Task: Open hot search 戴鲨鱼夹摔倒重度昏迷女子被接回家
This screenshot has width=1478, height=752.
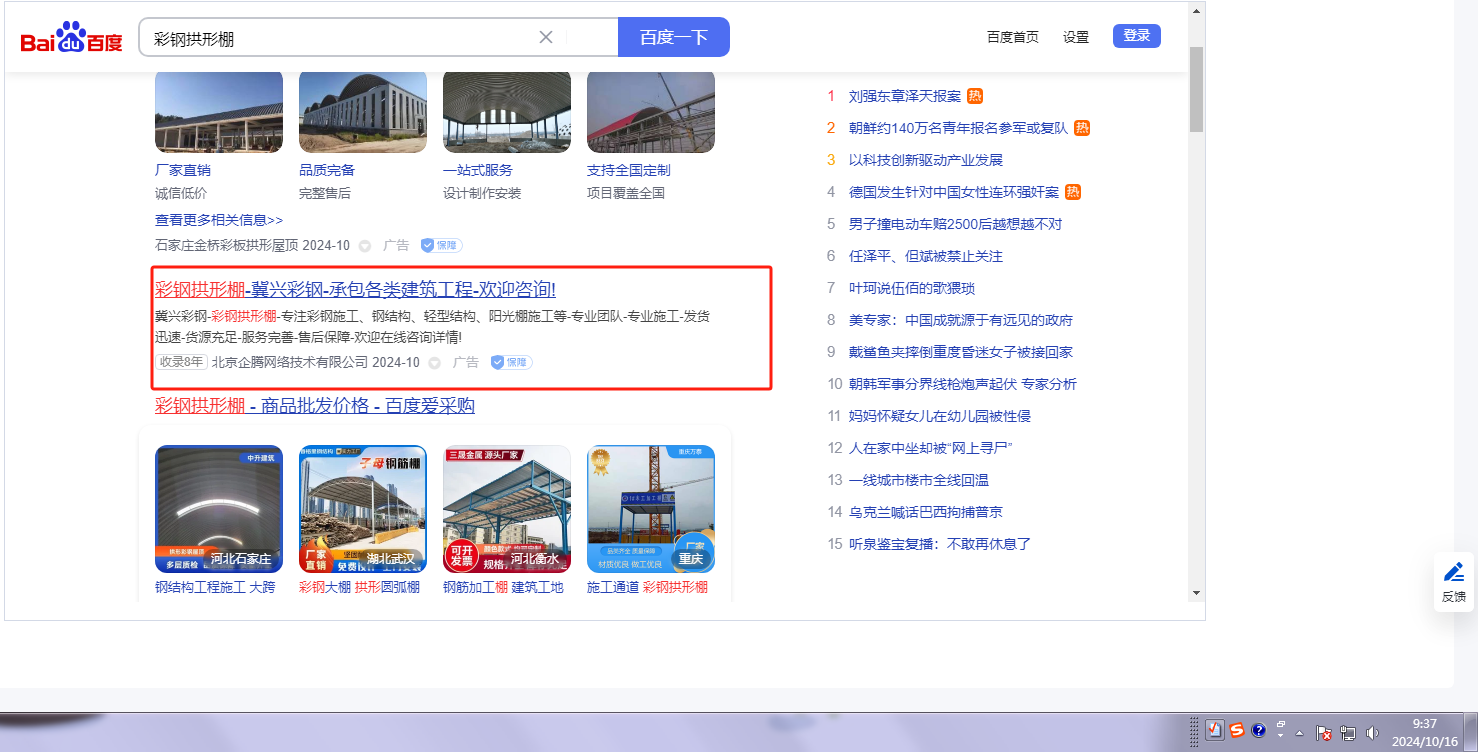Action: [x=961, y=352]
